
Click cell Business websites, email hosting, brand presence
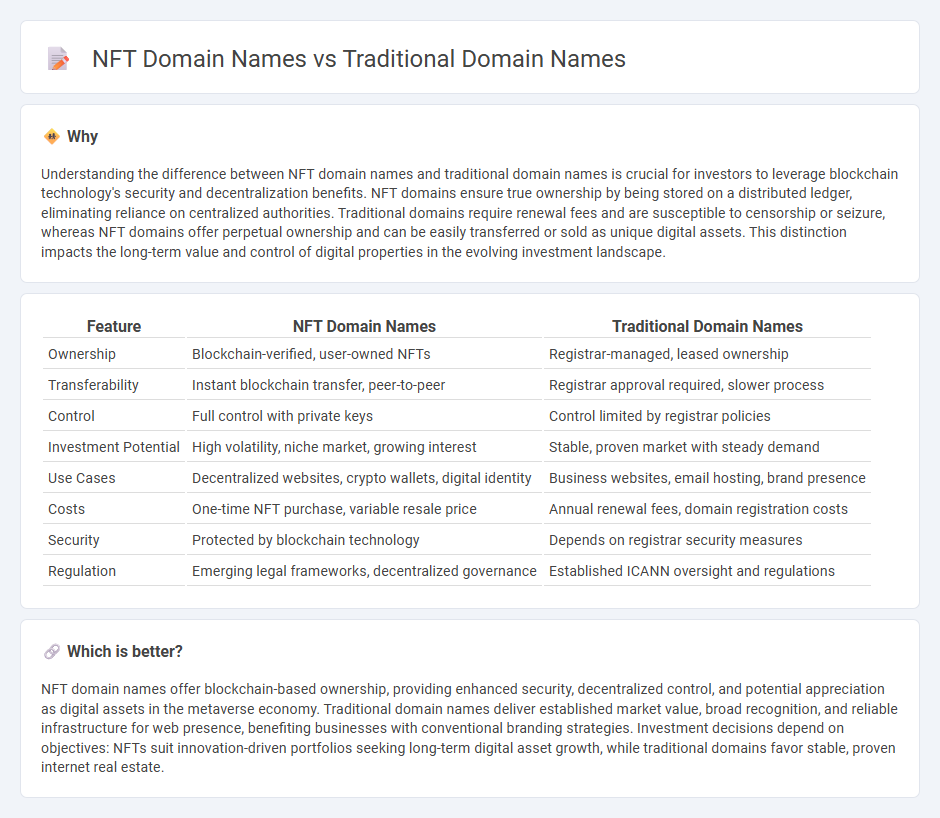tap(707, 478)
